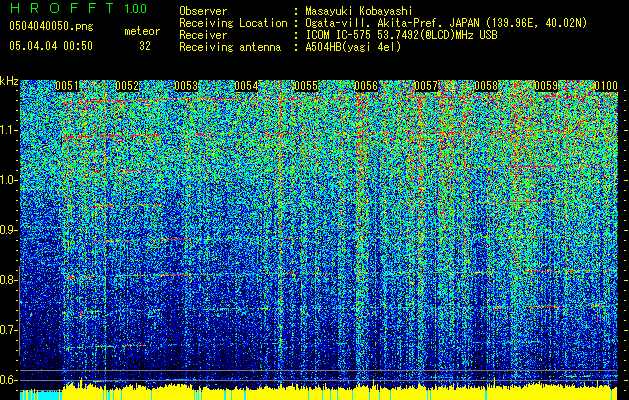The image size is (629, 400).
Task: Click time marker 0055
Action: (306, 86)
